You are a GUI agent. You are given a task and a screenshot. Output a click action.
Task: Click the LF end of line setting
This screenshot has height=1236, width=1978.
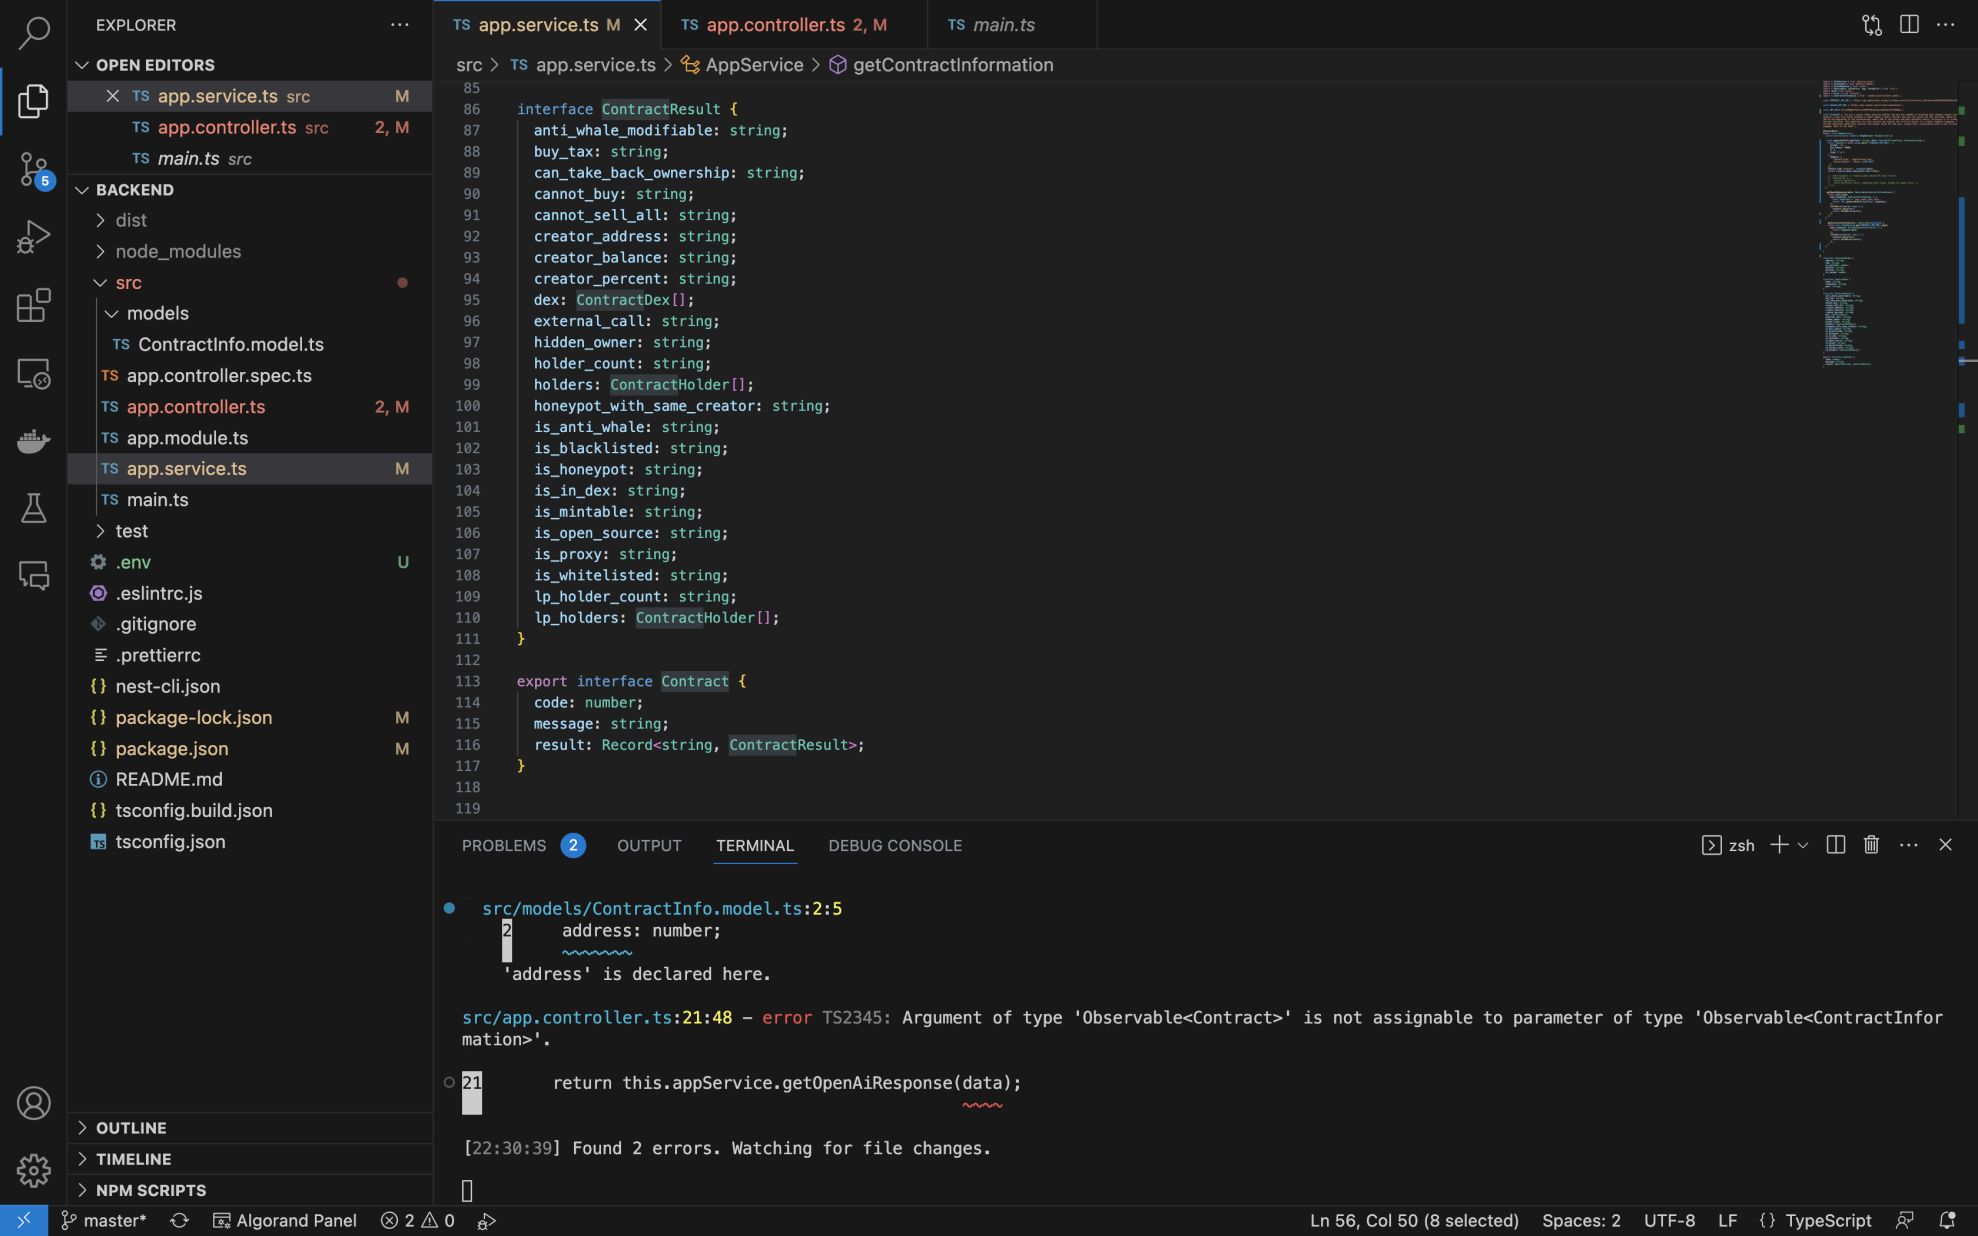pos(1727,1221)
